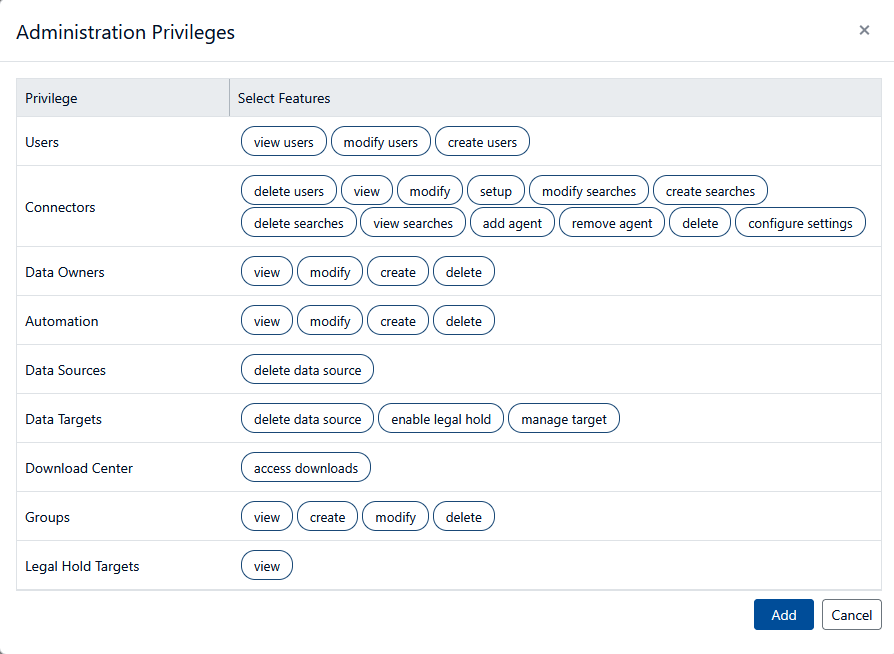Screen dimensions: 894x654
Task: Close the Administration Privileges dialog
Action: click(x=864, y=30)
